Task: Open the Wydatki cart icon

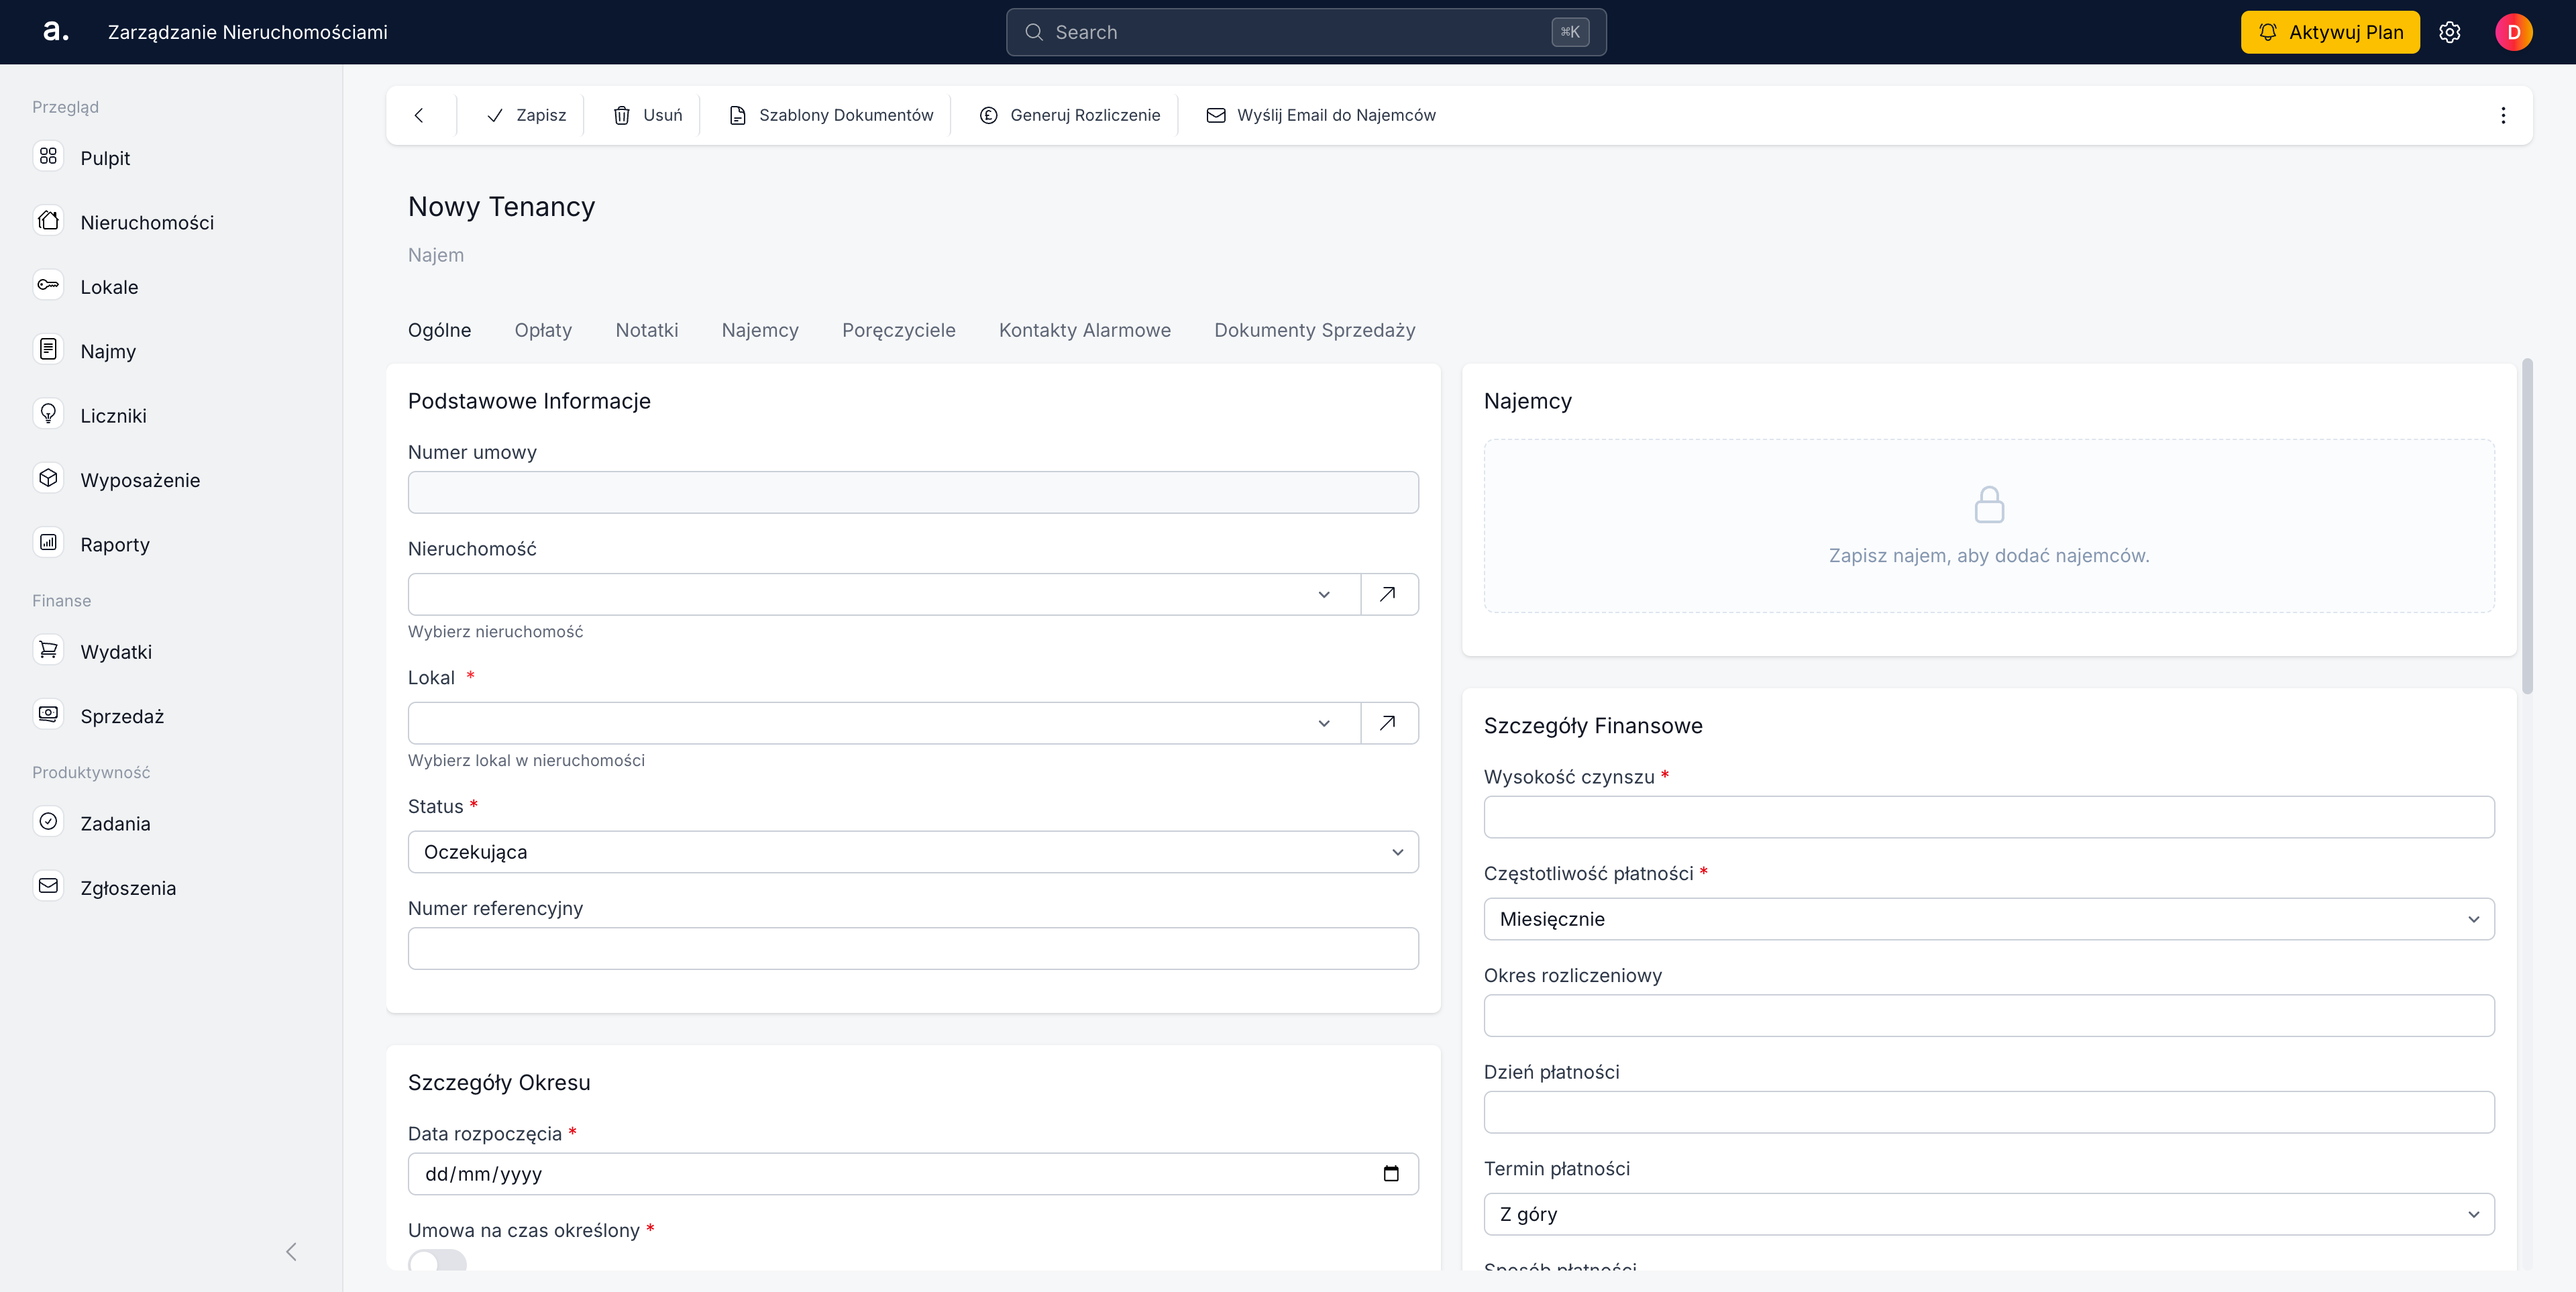Action: pyautogui.click(x=48, y=651)
